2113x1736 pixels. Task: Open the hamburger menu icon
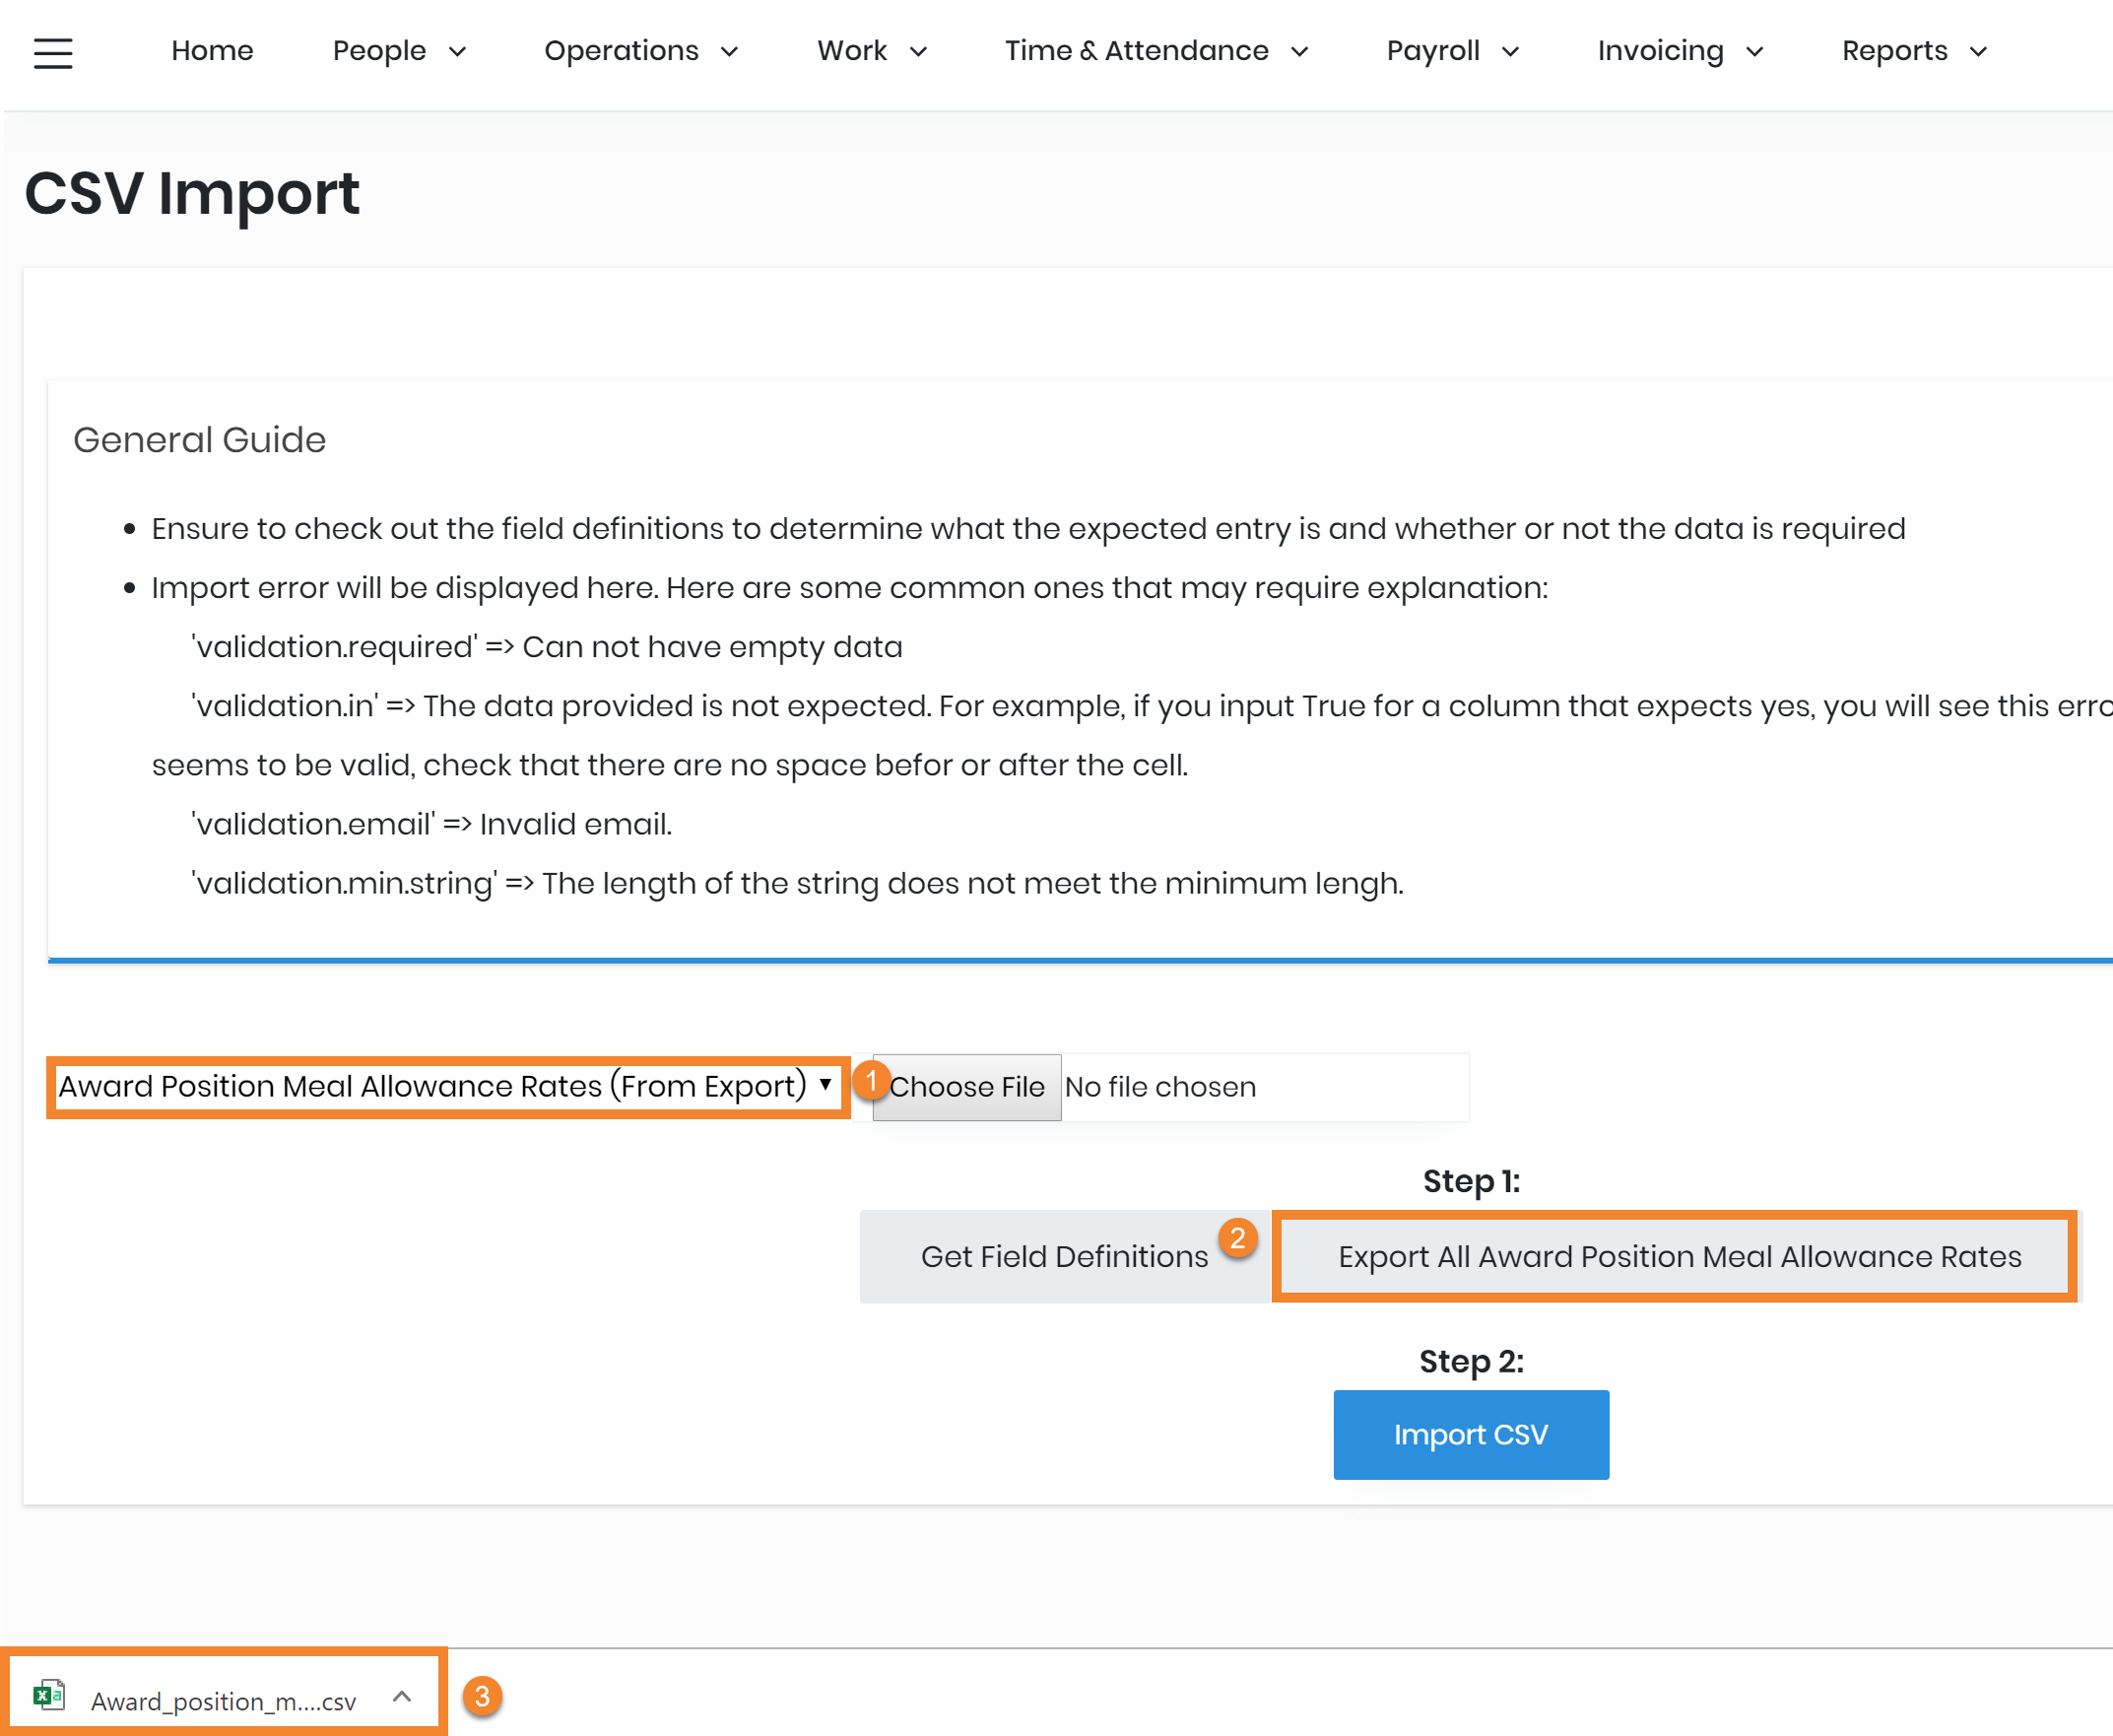point(53,52)
